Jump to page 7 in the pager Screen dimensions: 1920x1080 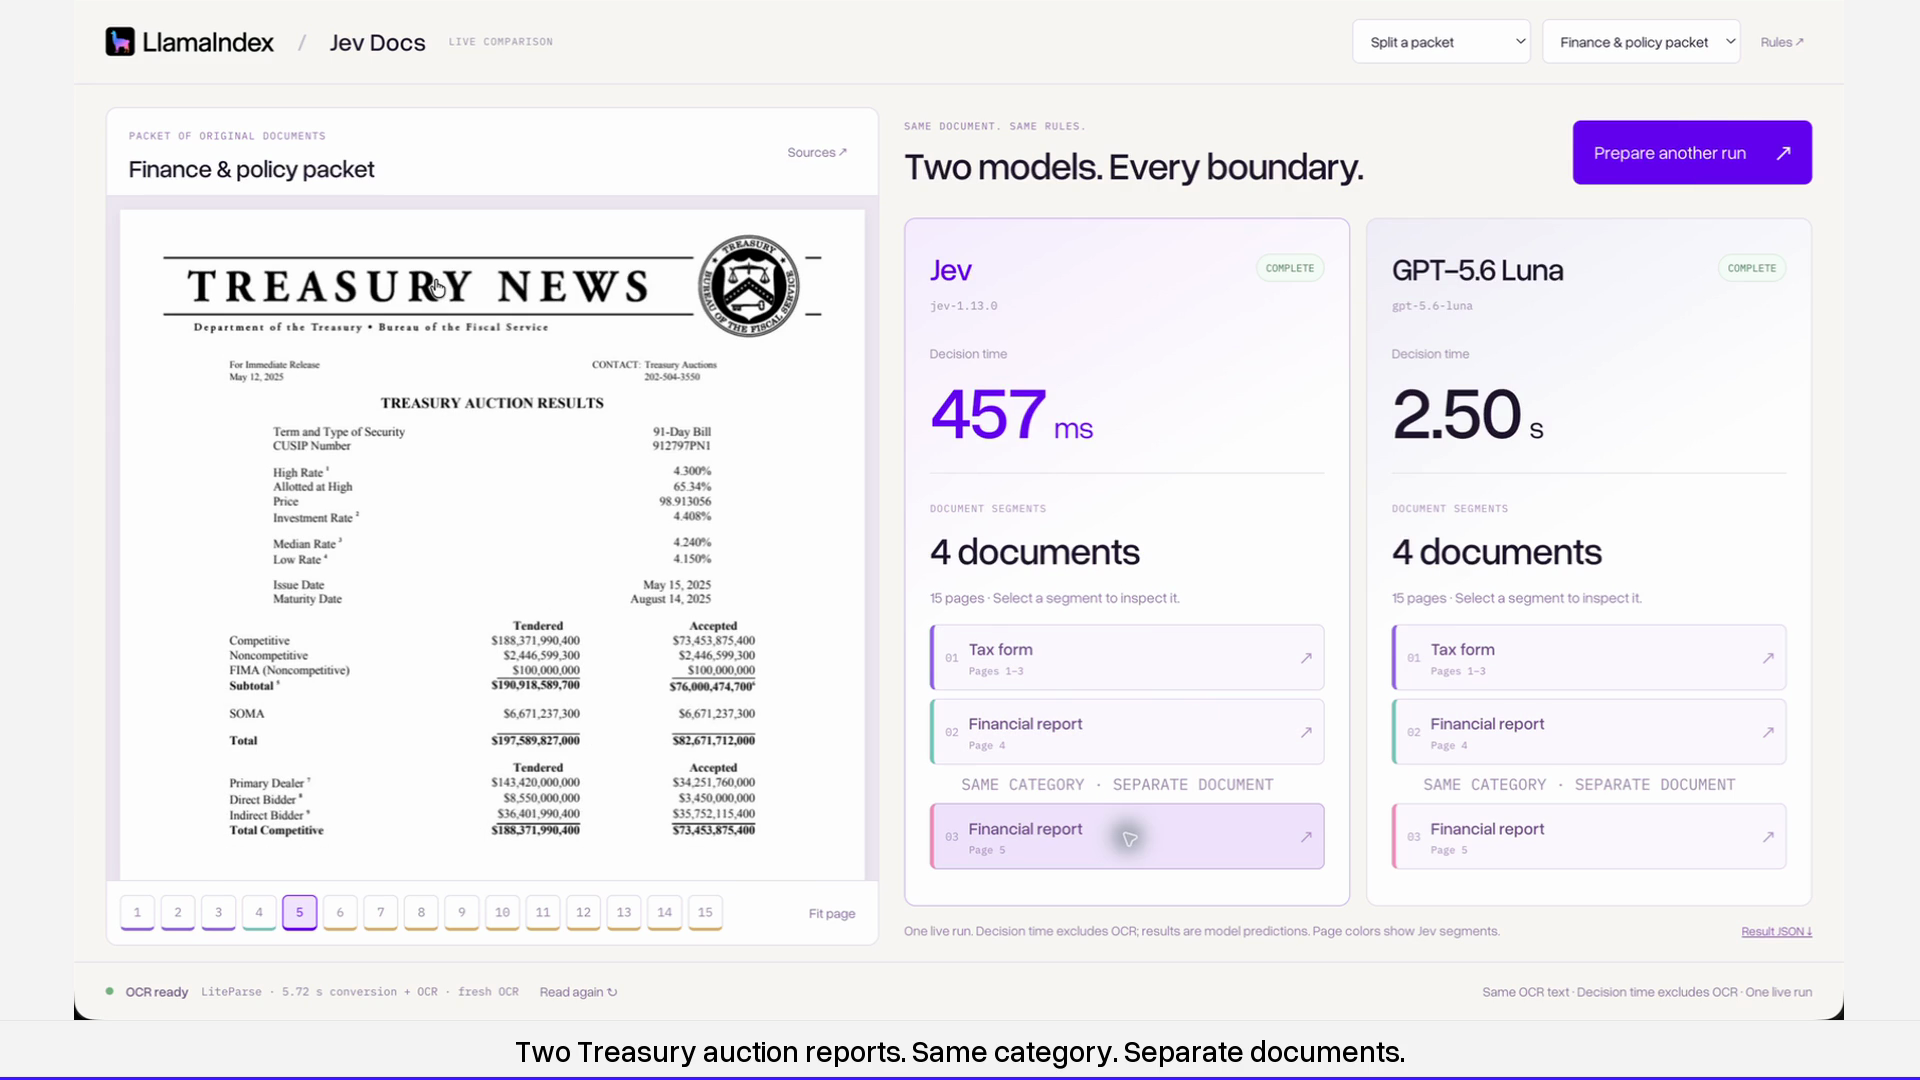[x=381, y=912]
